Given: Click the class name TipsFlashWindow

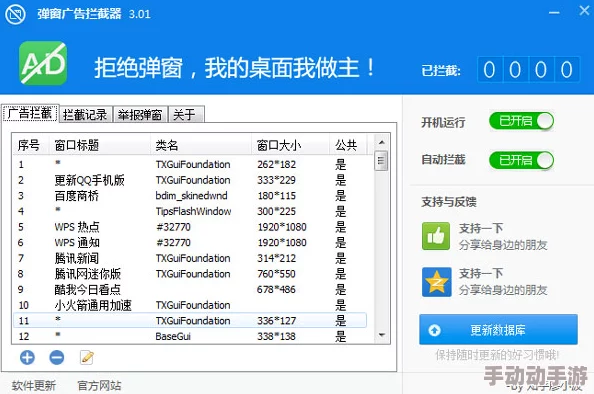Looking at the screenshot, I should coord(193,211).
